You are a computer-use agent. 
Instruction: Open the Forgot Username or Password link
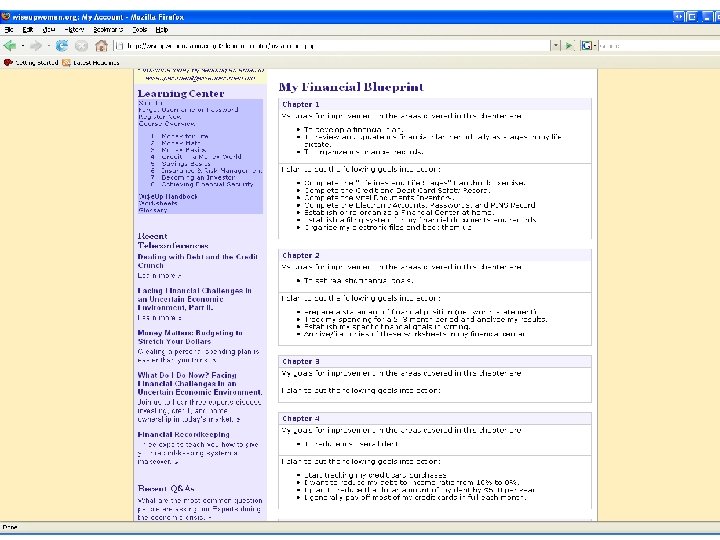pos(188,110)
